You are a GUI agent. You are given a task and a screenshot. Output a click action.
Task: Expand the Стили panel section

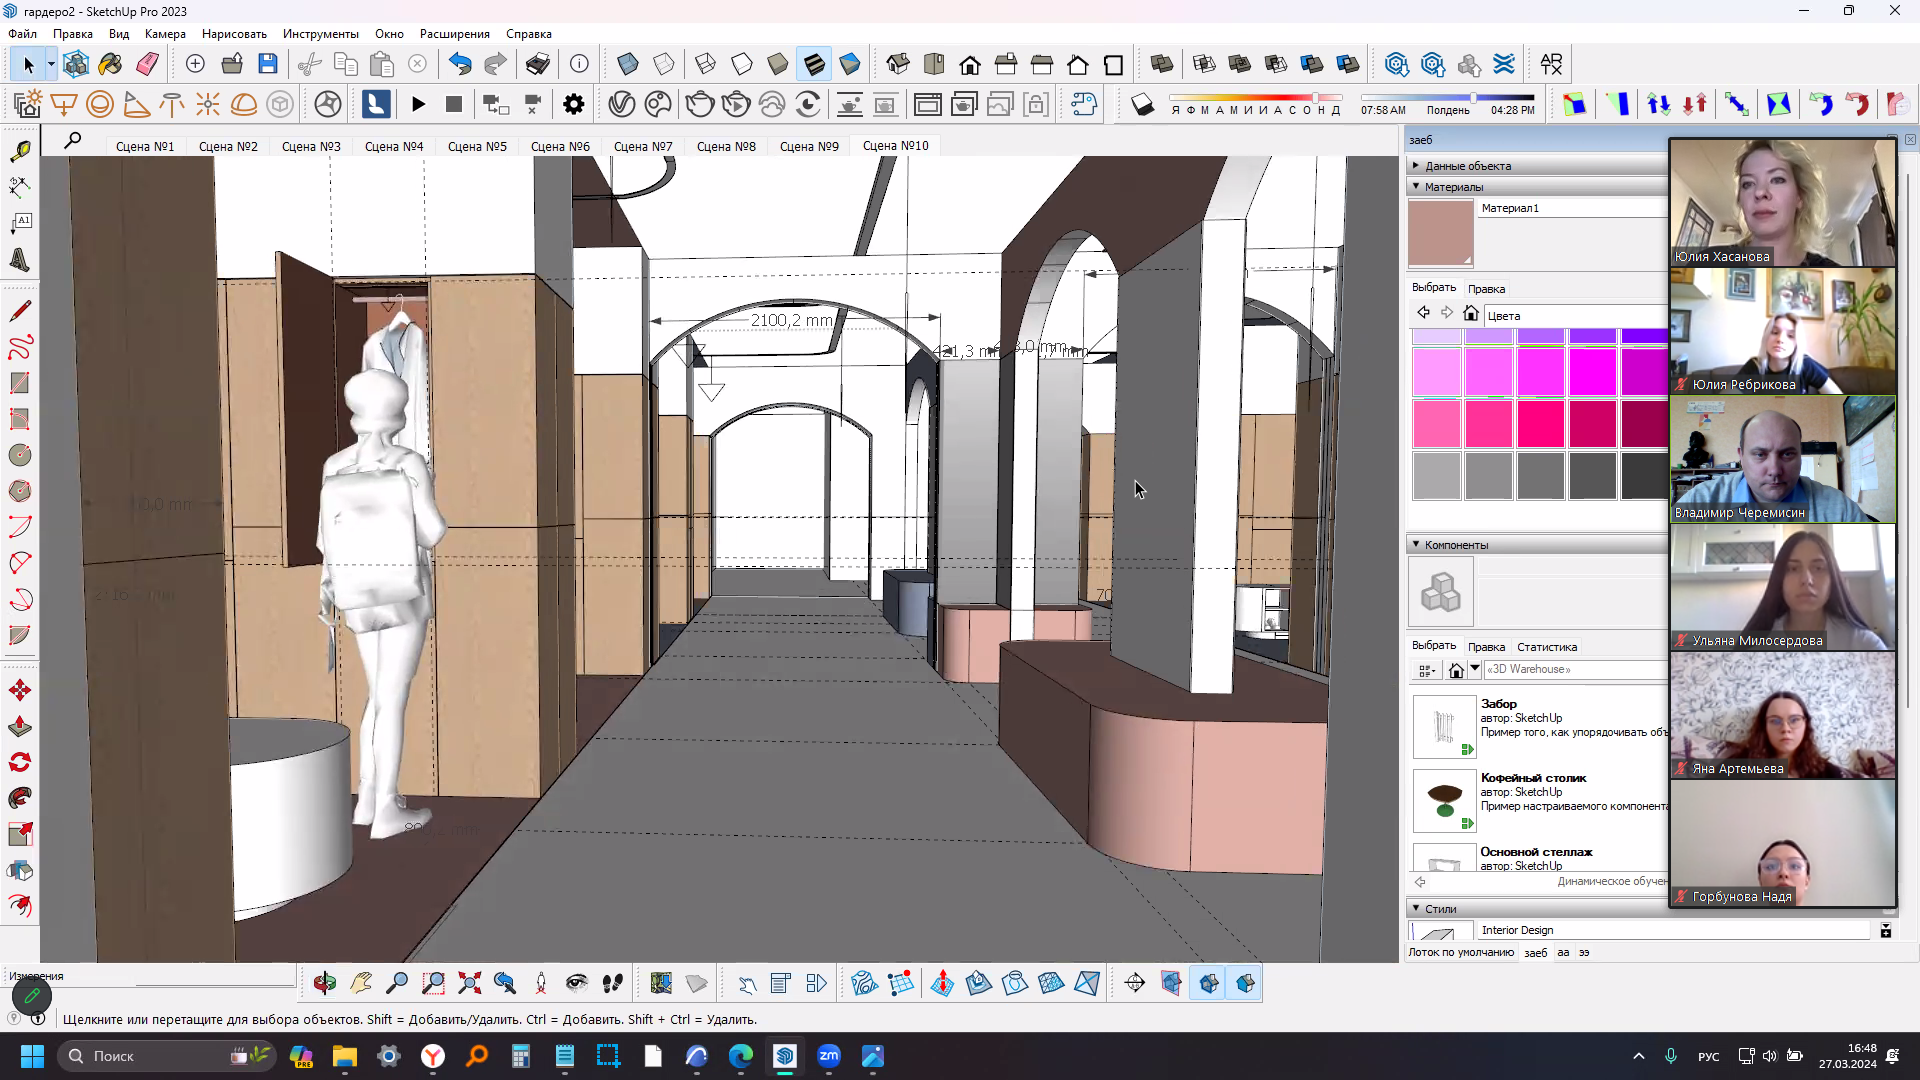(x=1418, y=909)
